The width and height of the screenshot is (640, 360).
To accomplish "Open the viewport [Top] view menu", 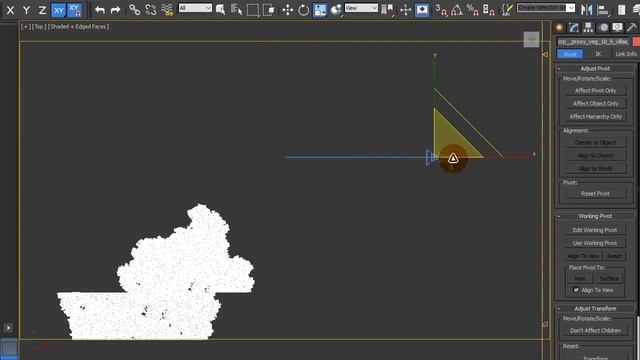I will [x=39, y=27].
